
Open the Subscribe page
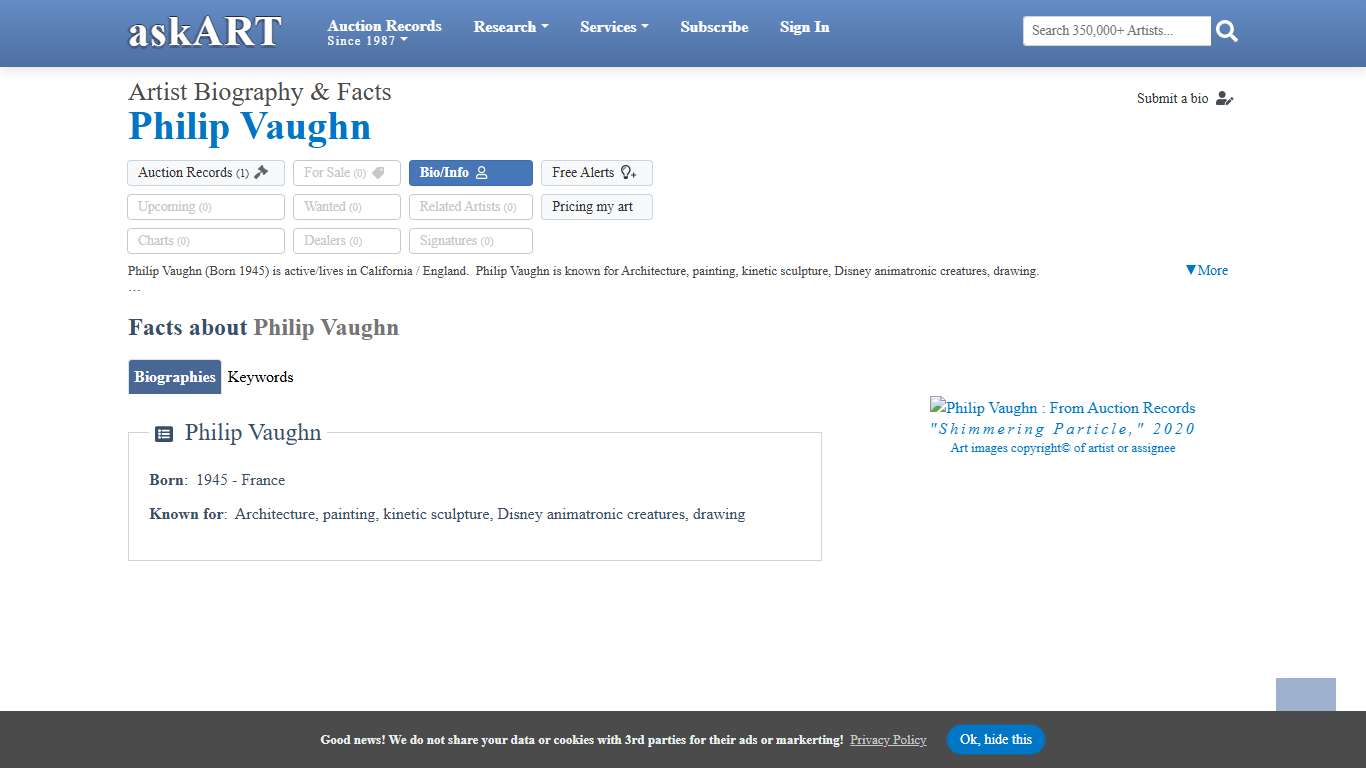pos(714,27)
